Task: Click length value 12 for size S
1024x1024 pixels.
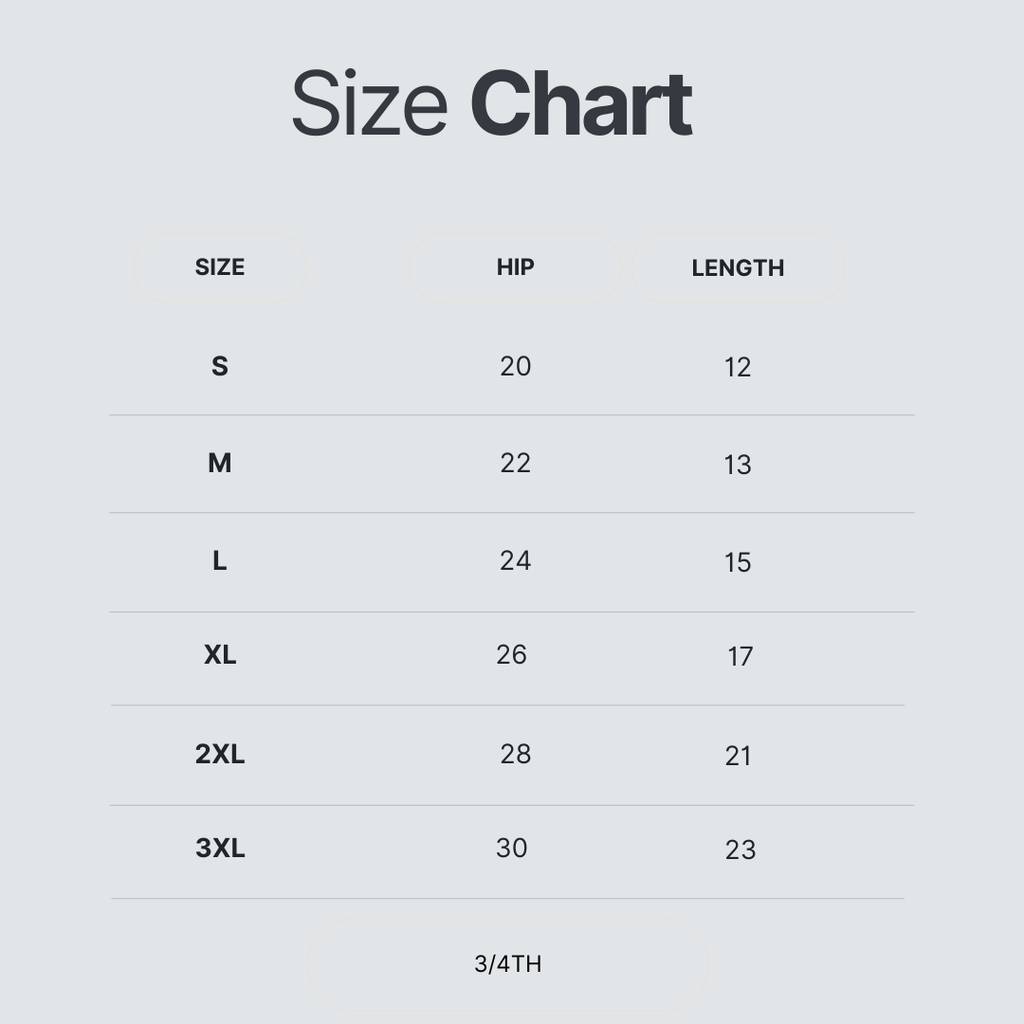Action: pos(738,367)
